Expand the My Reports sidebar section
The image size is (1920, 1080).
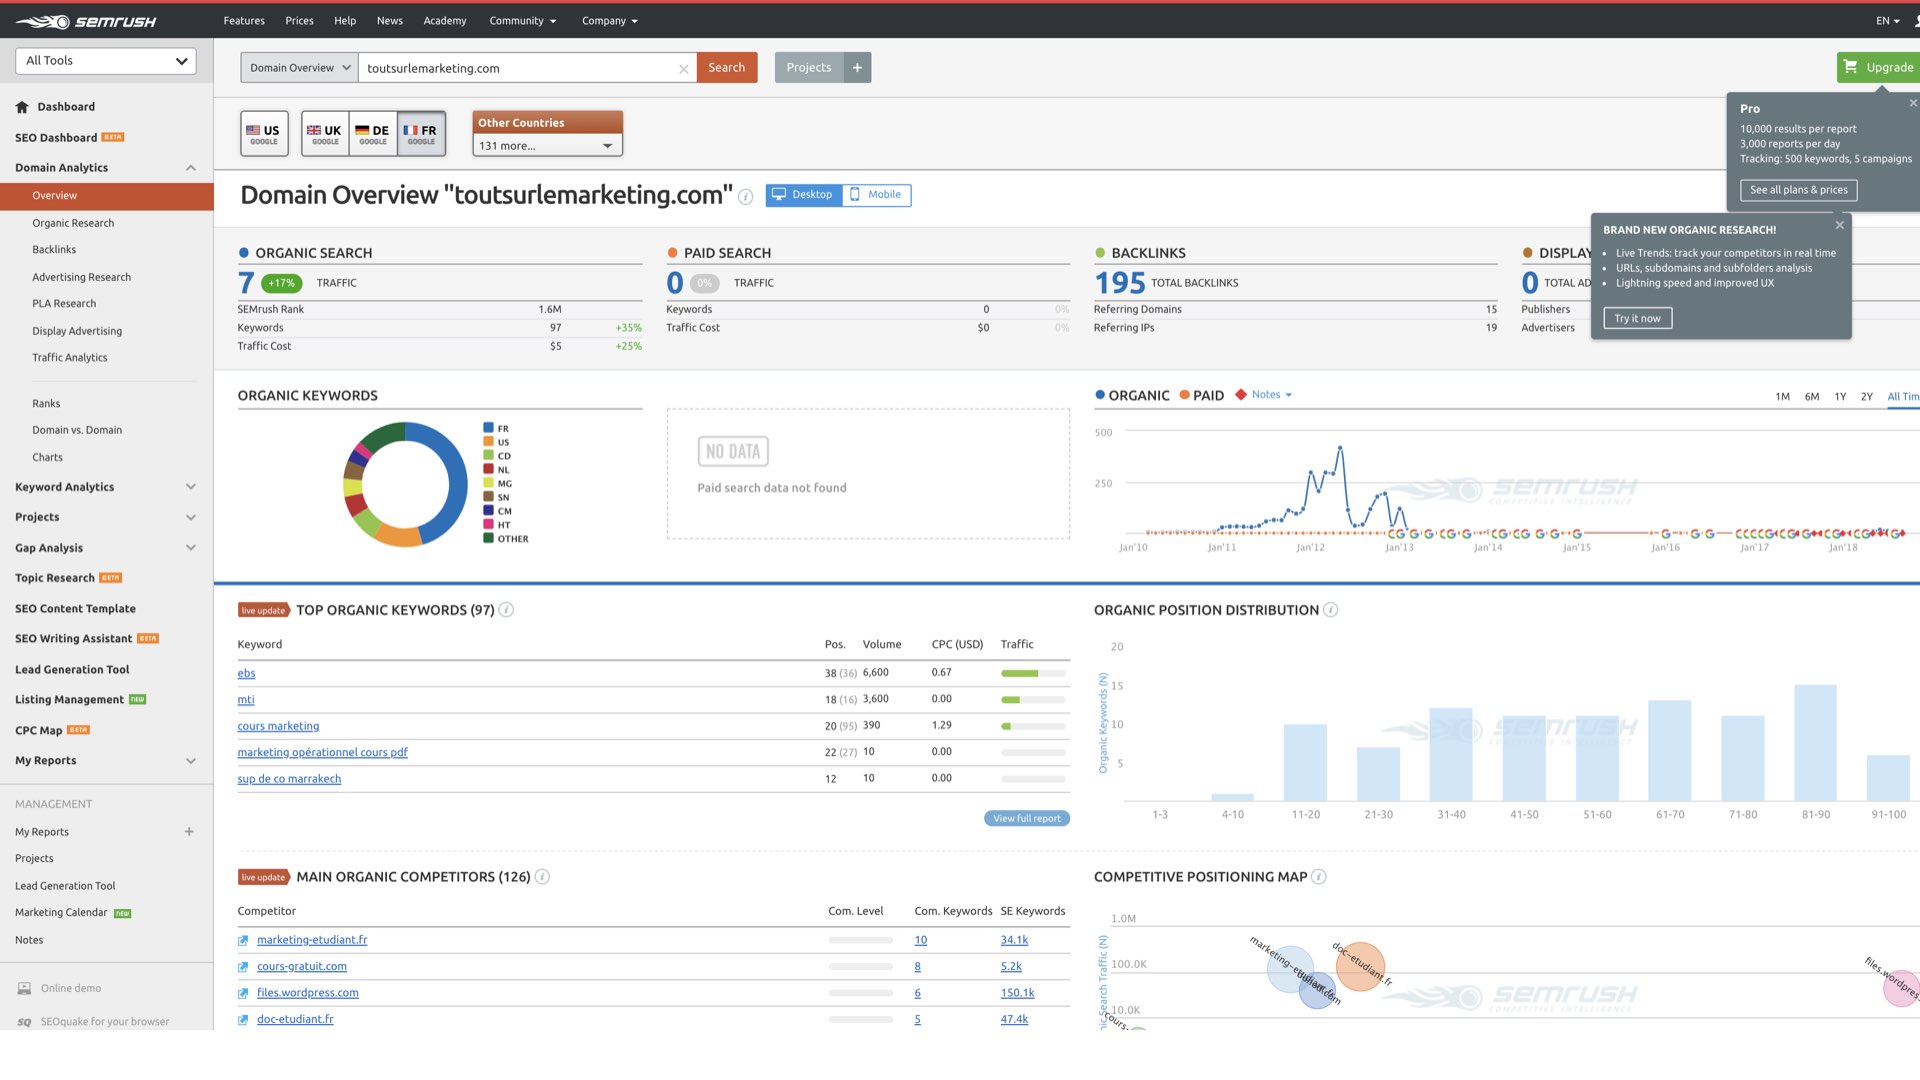tap(190, 761)
